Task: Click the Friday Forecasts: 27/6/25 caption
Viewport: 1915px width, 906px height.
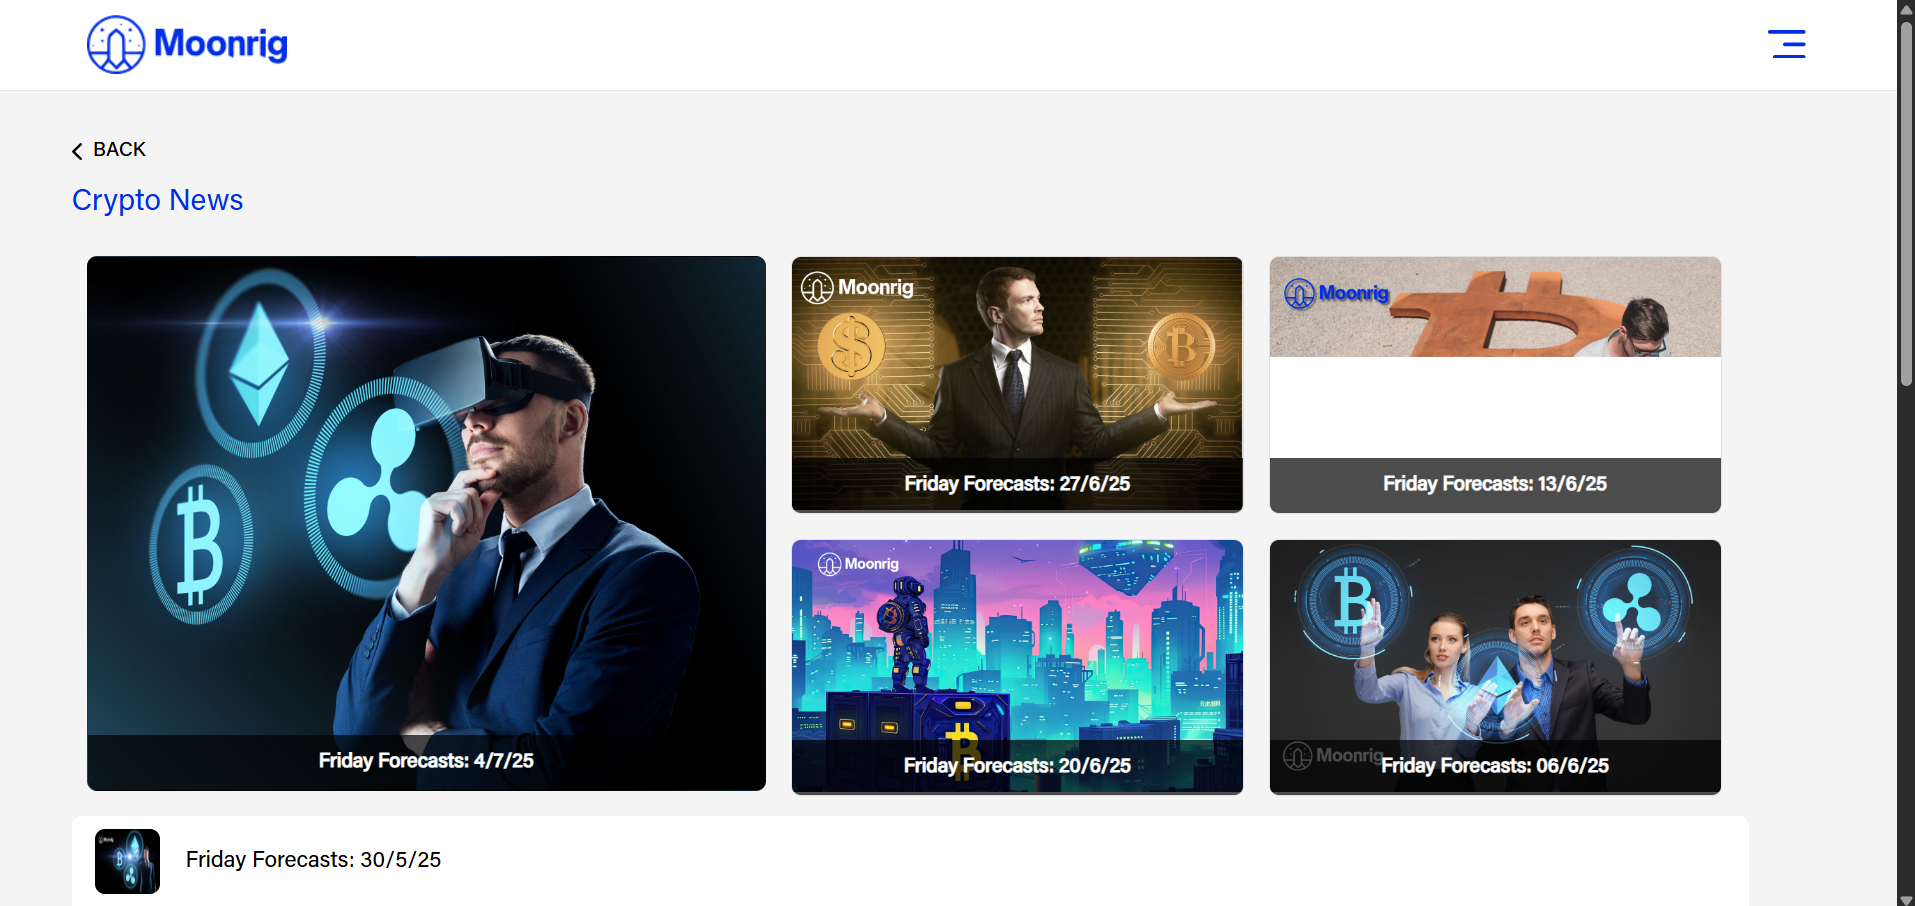Action: 1017,484
